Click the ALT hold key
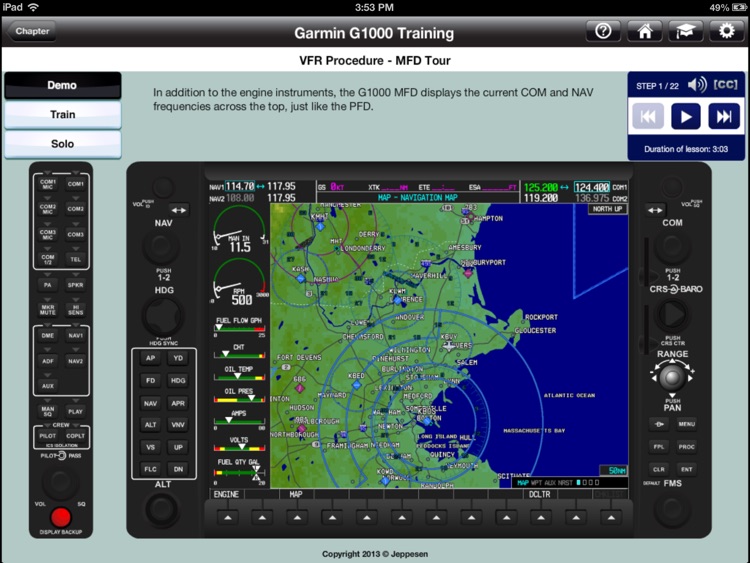Image resolution: width=750 pixels, height=563 pixels. pos(150,424)
